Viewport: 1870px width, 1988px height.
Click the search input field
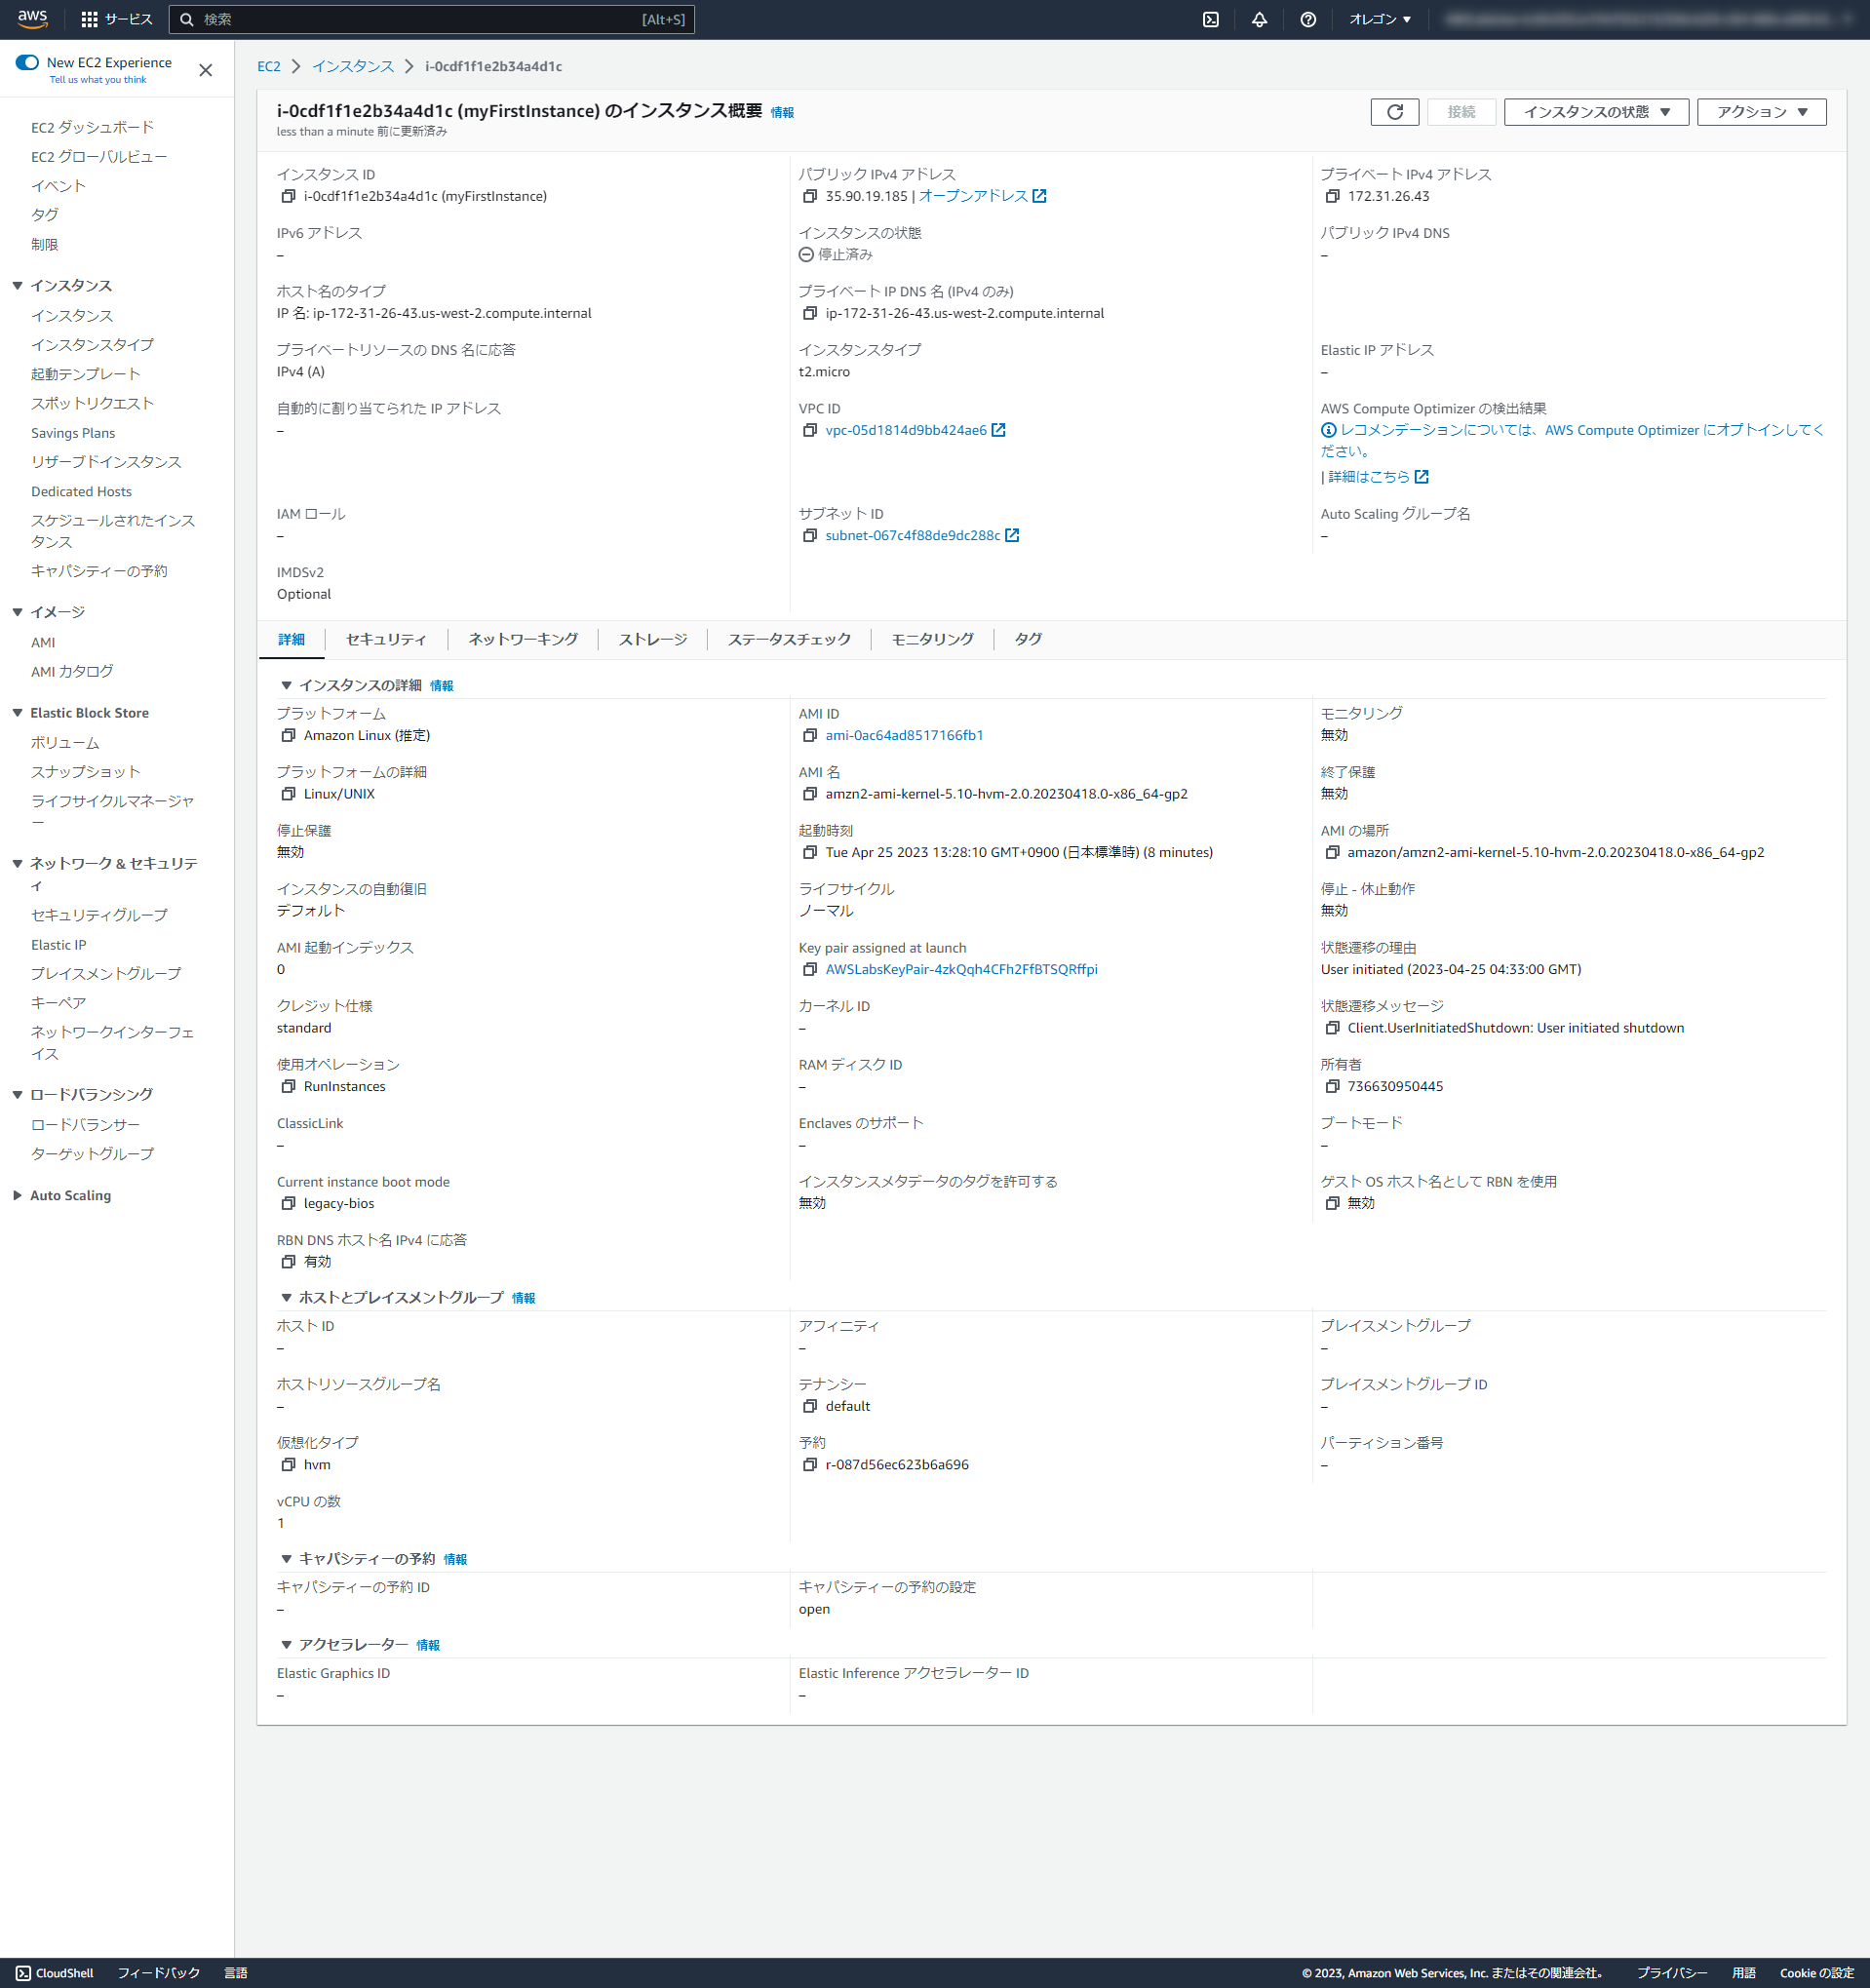[x=430, y=18]
